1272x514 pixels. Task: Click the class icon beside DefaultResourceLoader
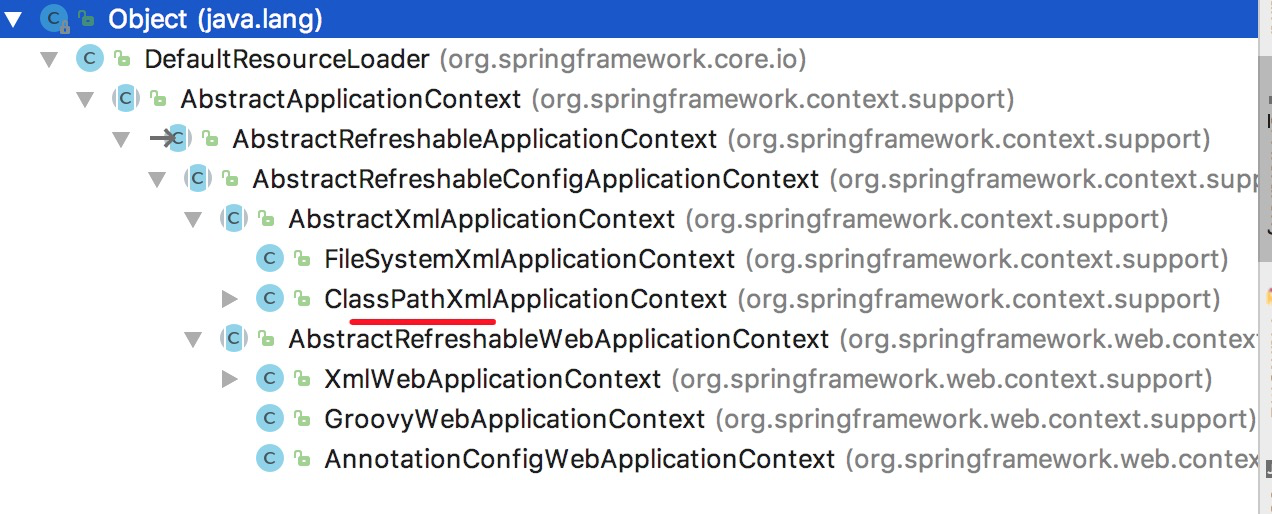90,59
